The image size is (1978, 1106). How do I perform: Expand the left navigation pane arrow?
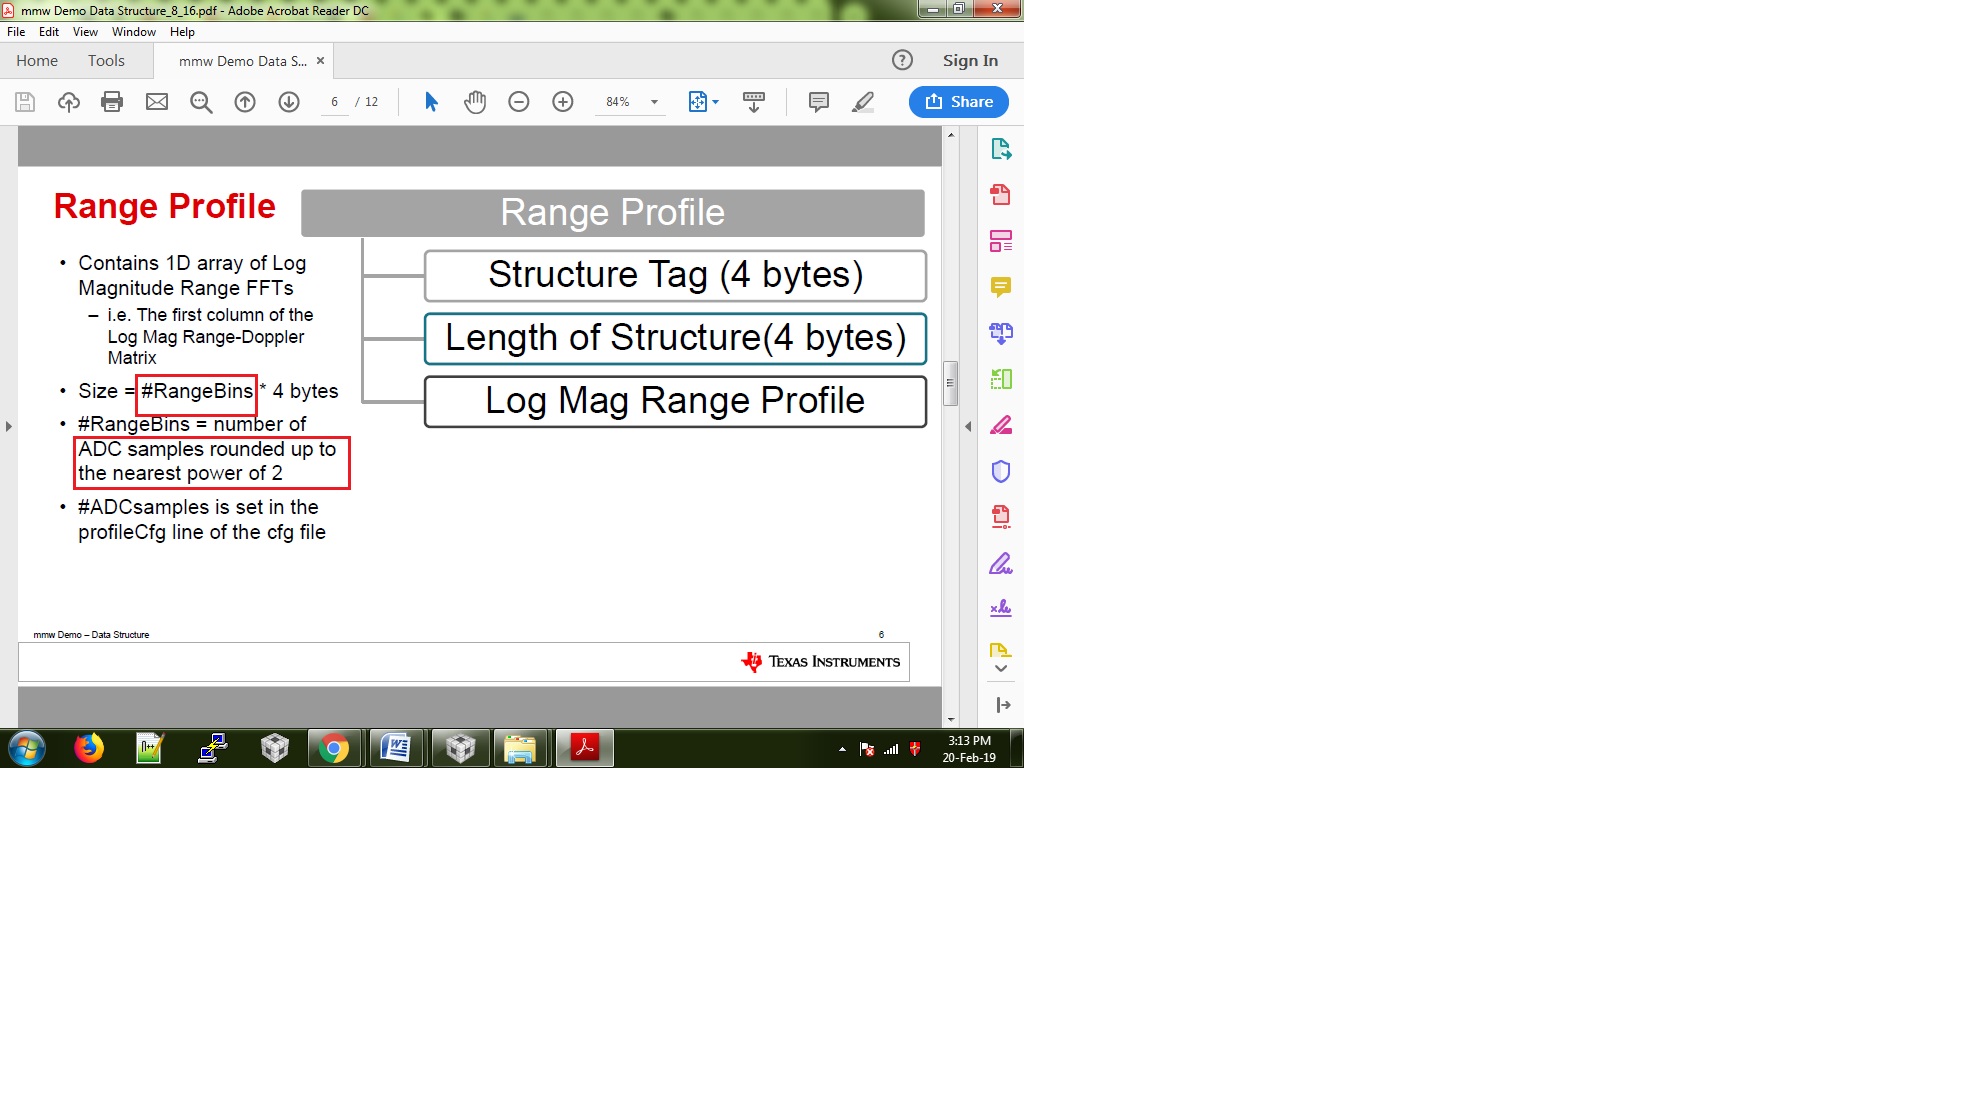(x=9, y=426)
